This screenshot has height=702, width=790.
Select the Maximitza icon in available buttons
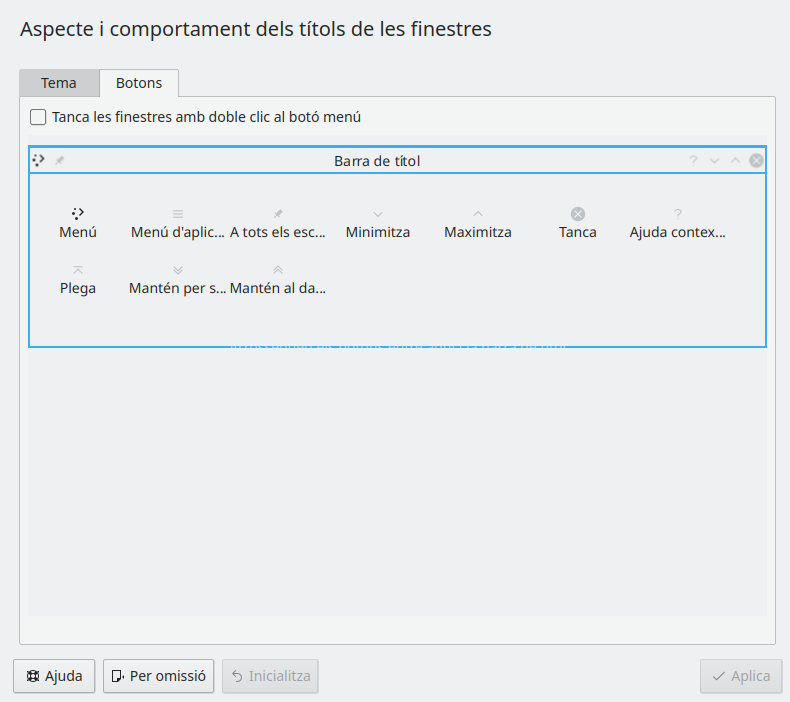(x=478, y=213)
